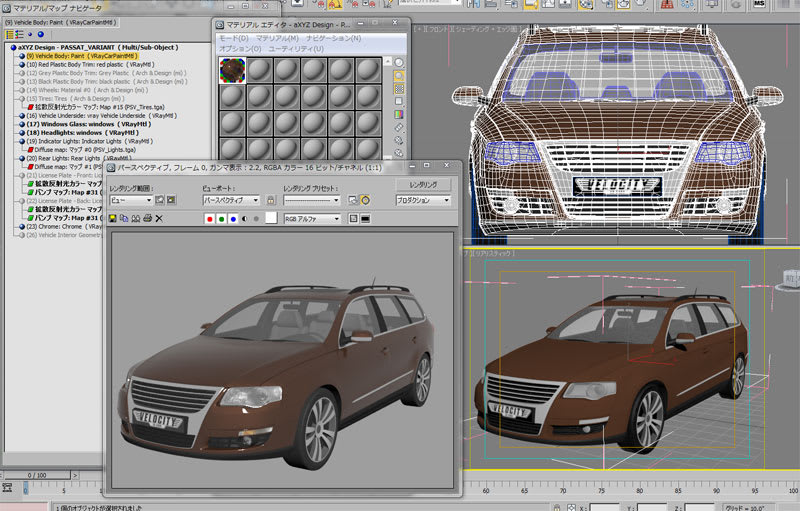
Task: Toggle the Backlight icon in Material Editor
Action: (398, 76)
